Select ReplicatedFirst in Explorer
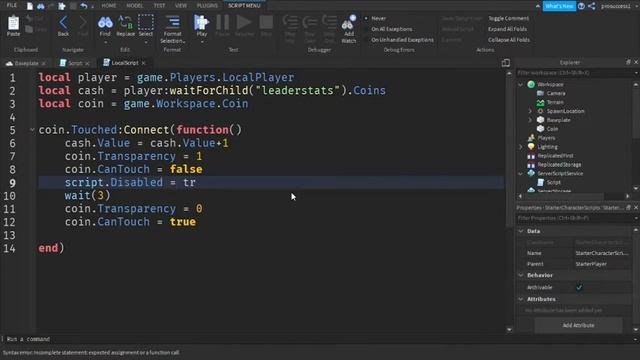This screenshot has height=360, width=640. (x=555, y=156)
